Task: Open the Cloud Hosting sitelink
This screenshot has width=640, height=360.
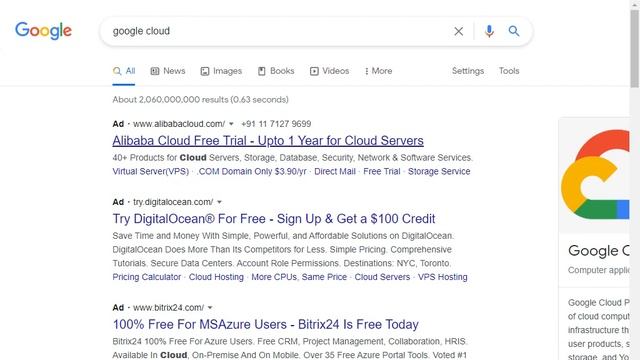Action: 216,277
